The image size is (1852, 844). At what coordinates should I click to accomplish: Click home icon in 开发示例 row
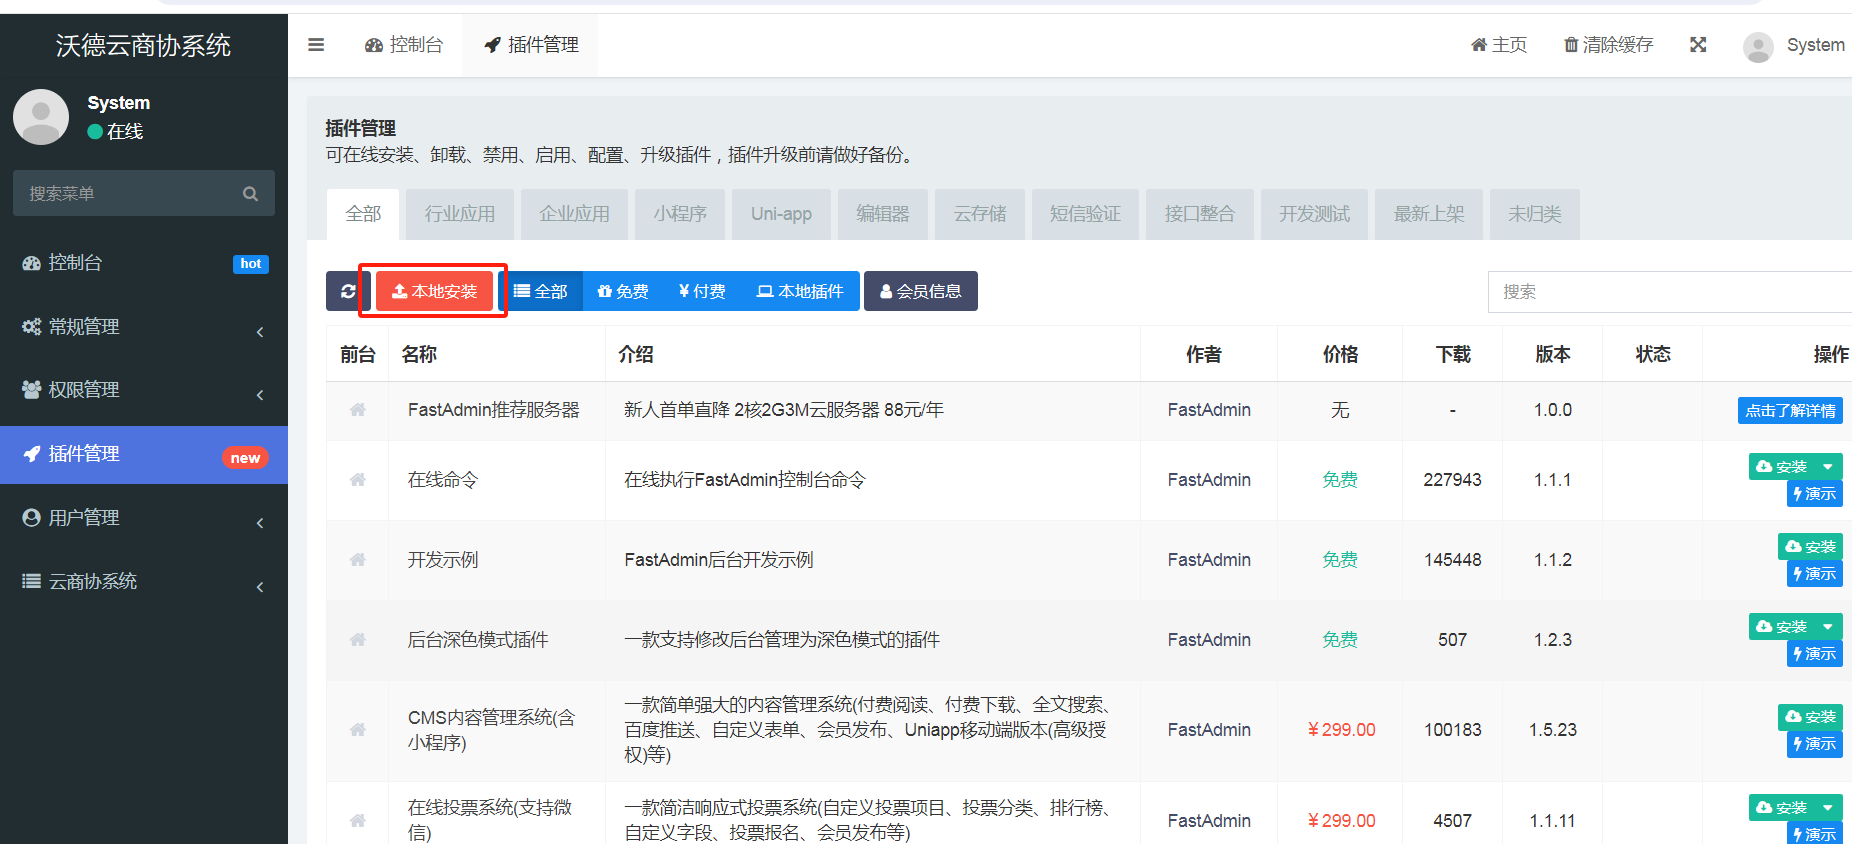click(358, 560)
